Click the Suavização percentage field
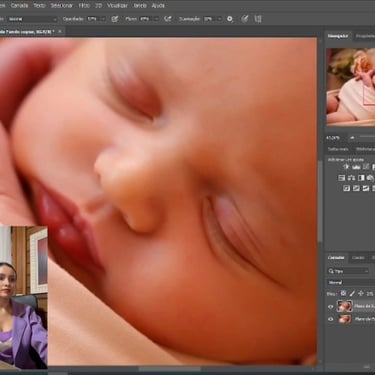375x375 pixels. tap(209, 19)
